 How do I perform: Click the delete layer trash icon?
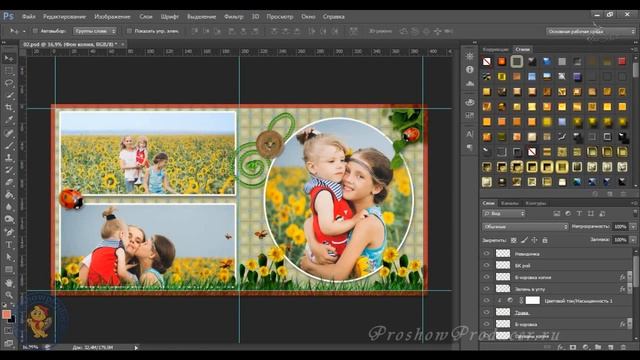click(623, 347)
